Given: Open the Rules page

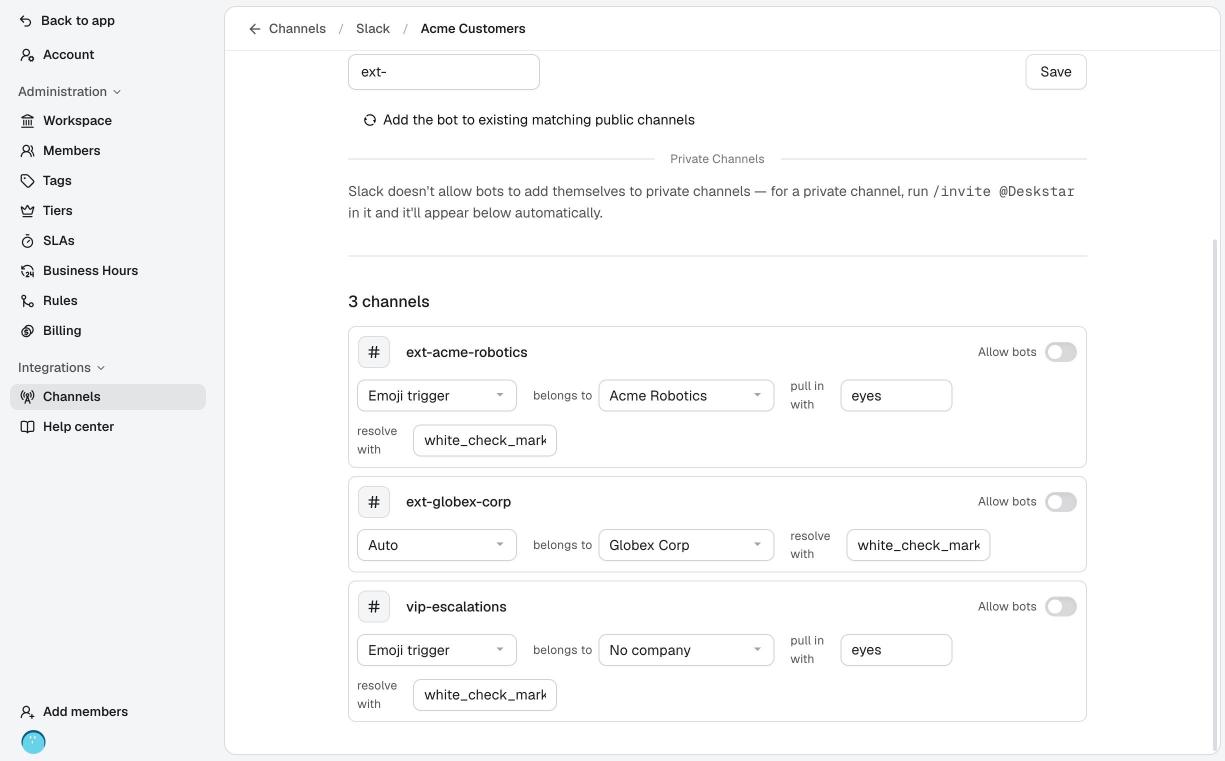Looking at the screenshot, I should [108, 301].
